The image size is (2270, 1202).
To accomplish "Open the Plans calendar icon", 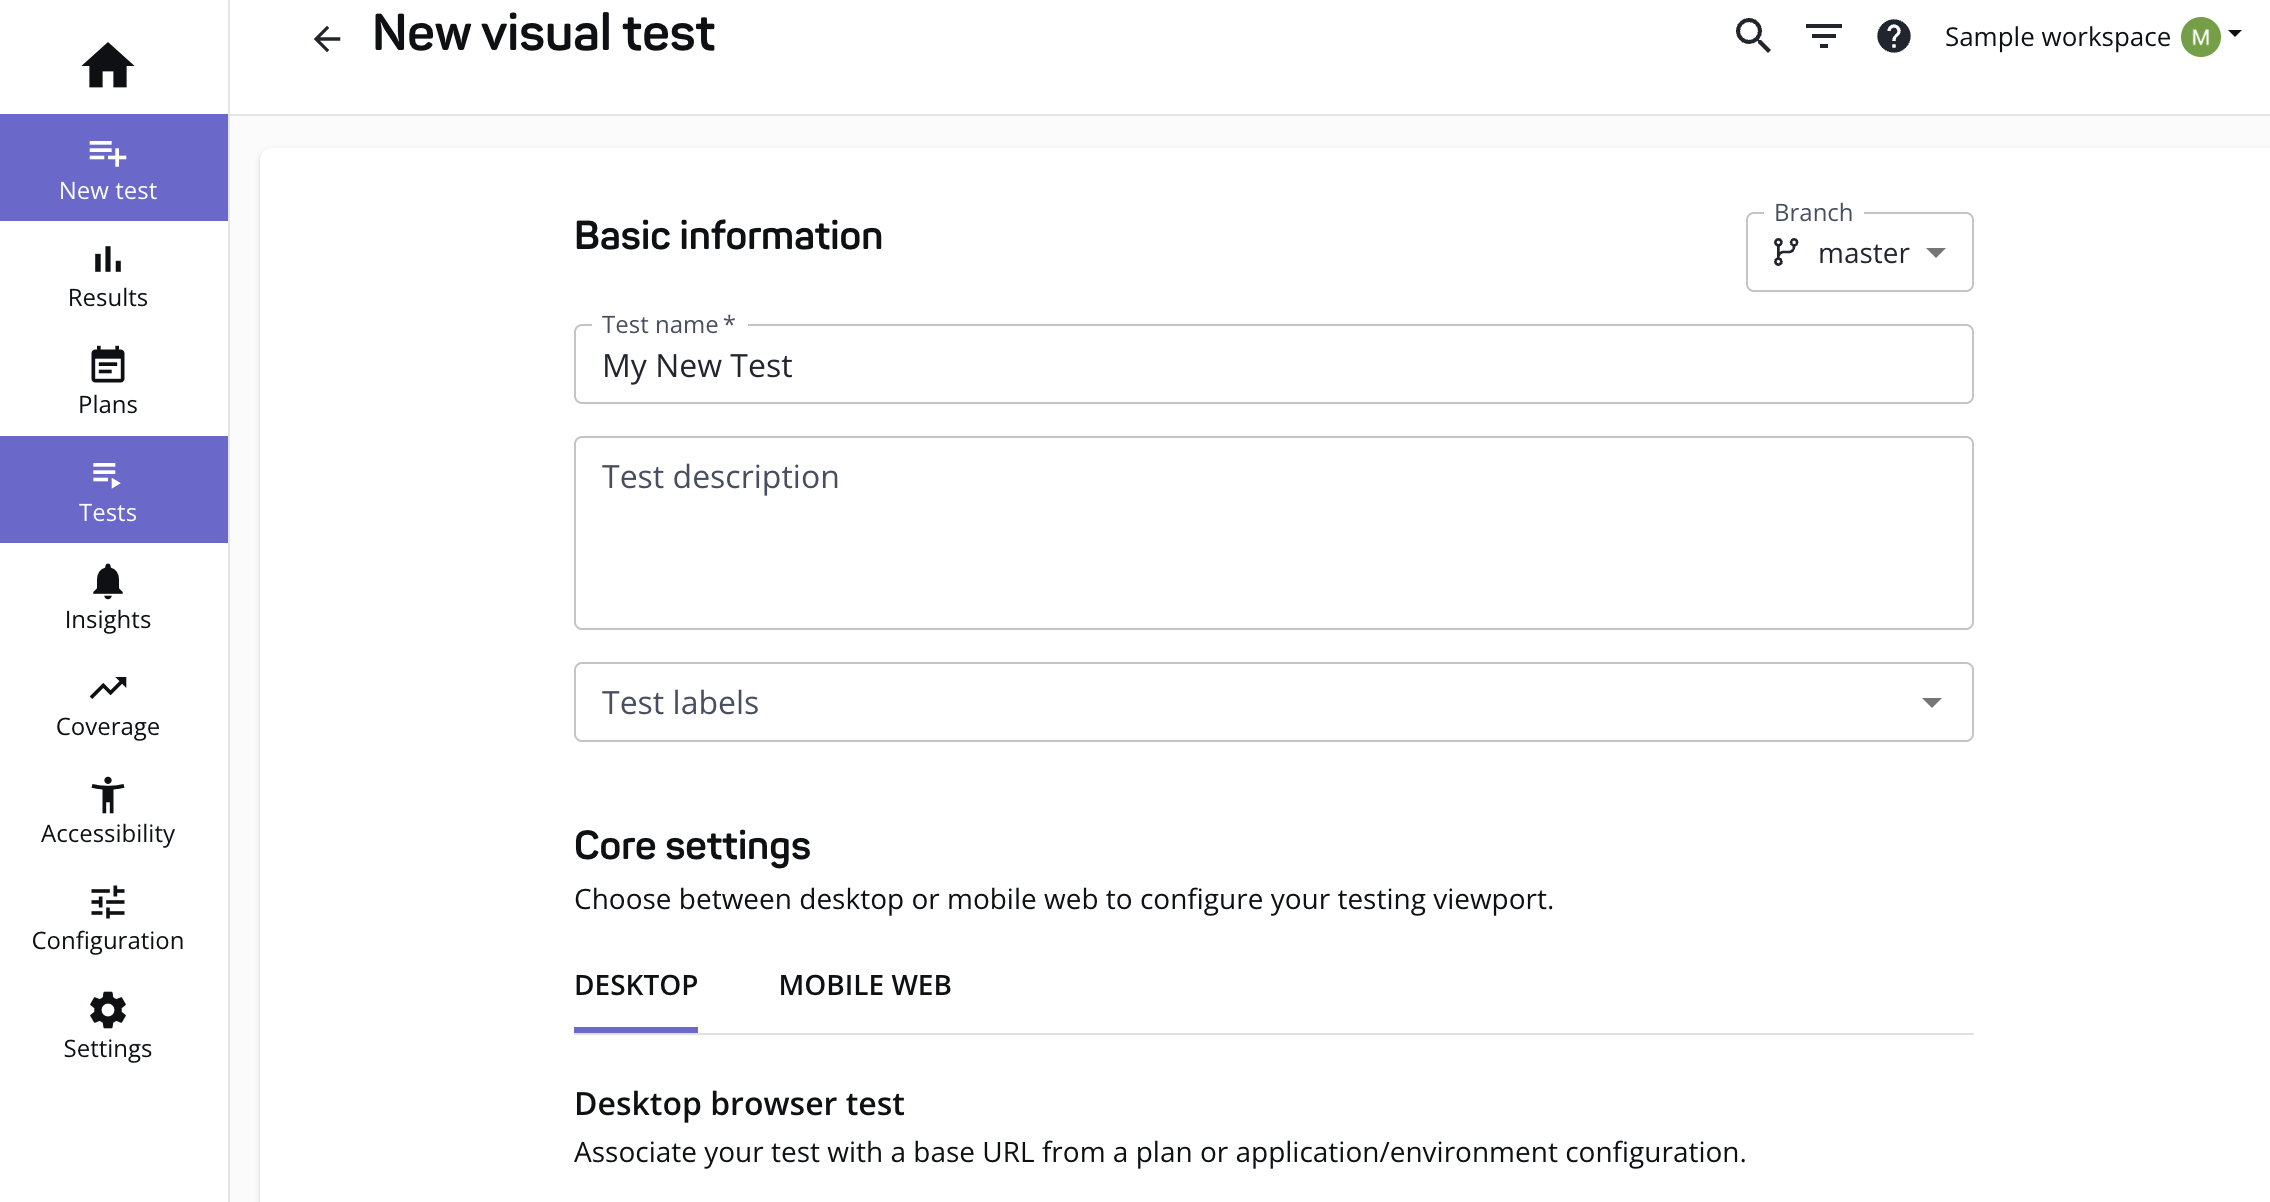I will coord(108,365).
